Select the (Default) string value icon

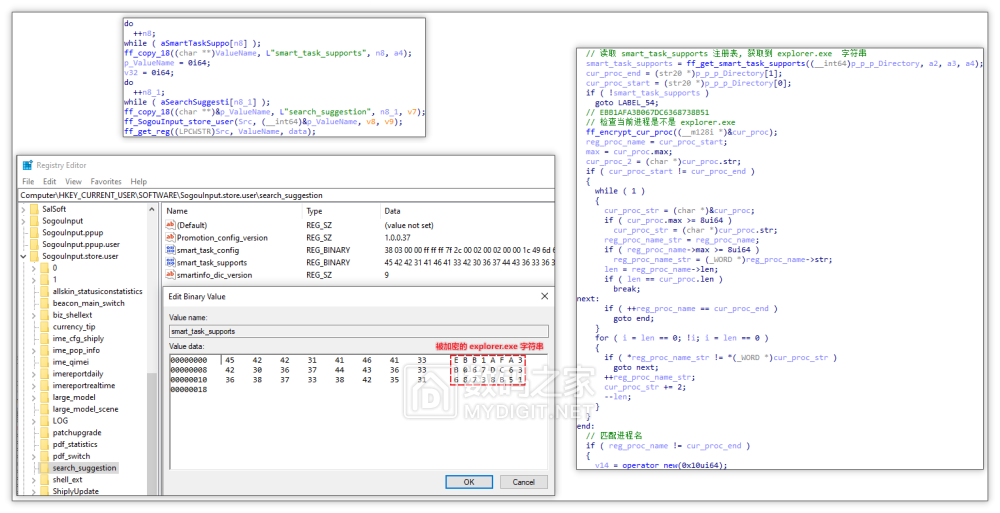click(170, 225)
